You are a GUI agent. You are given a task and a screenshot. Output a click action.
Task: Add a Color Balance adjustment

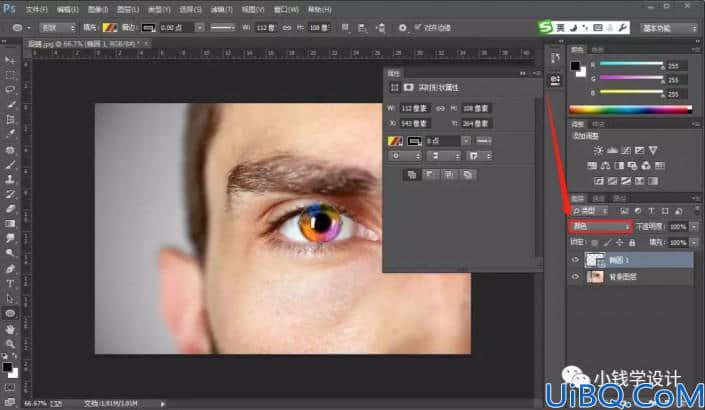[x=605, y=166]
